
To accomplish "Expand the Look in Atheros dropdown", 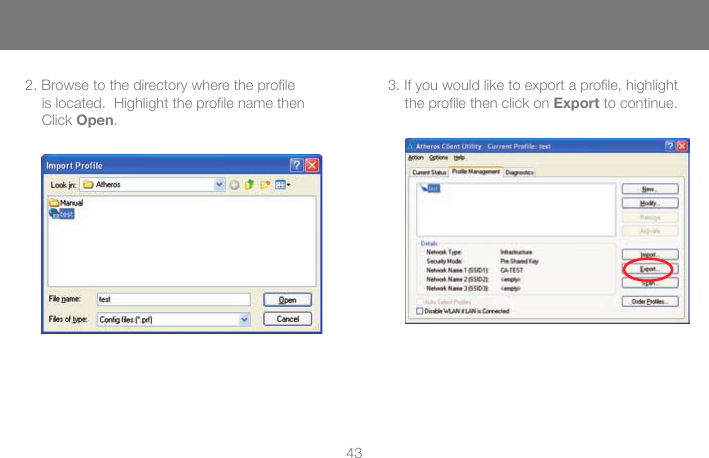I will (x=219, y=184).
